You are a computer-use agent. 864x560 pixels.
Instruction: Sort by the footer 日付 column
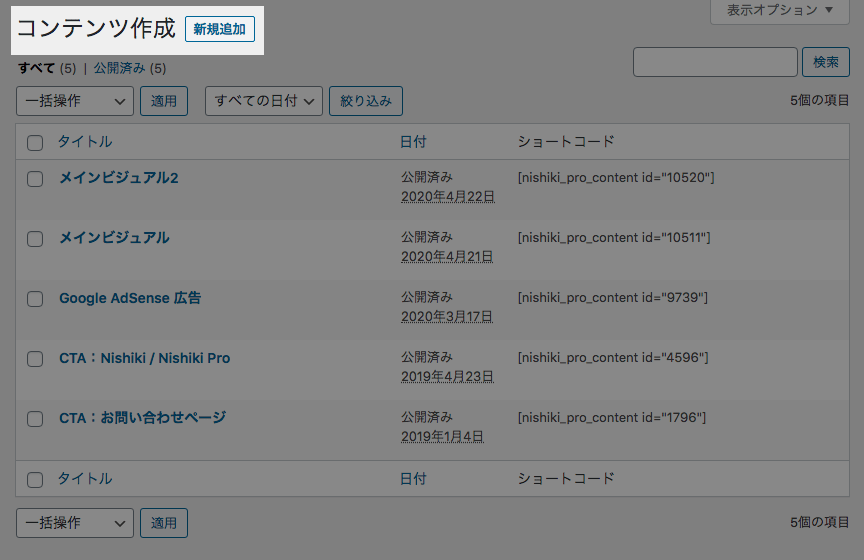point(413,478)
